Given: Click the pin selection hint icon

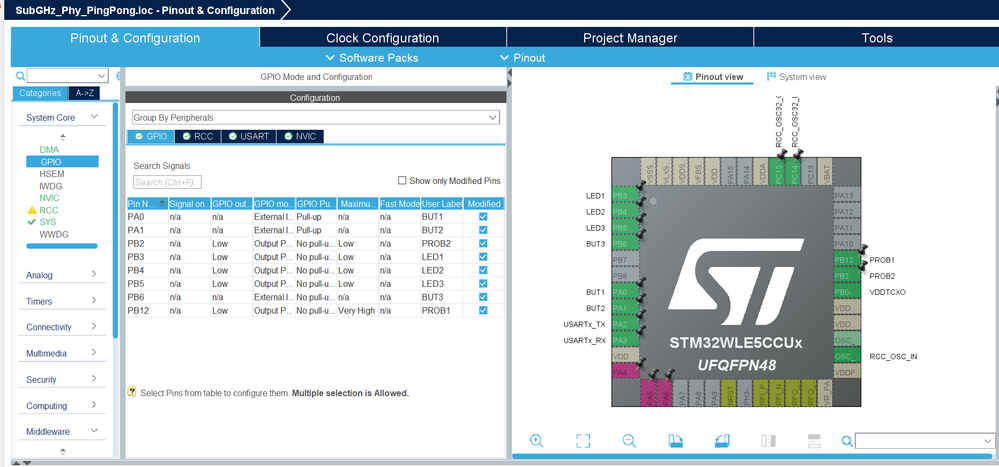Looking at the screenshot, I should [x=132, y=392].
